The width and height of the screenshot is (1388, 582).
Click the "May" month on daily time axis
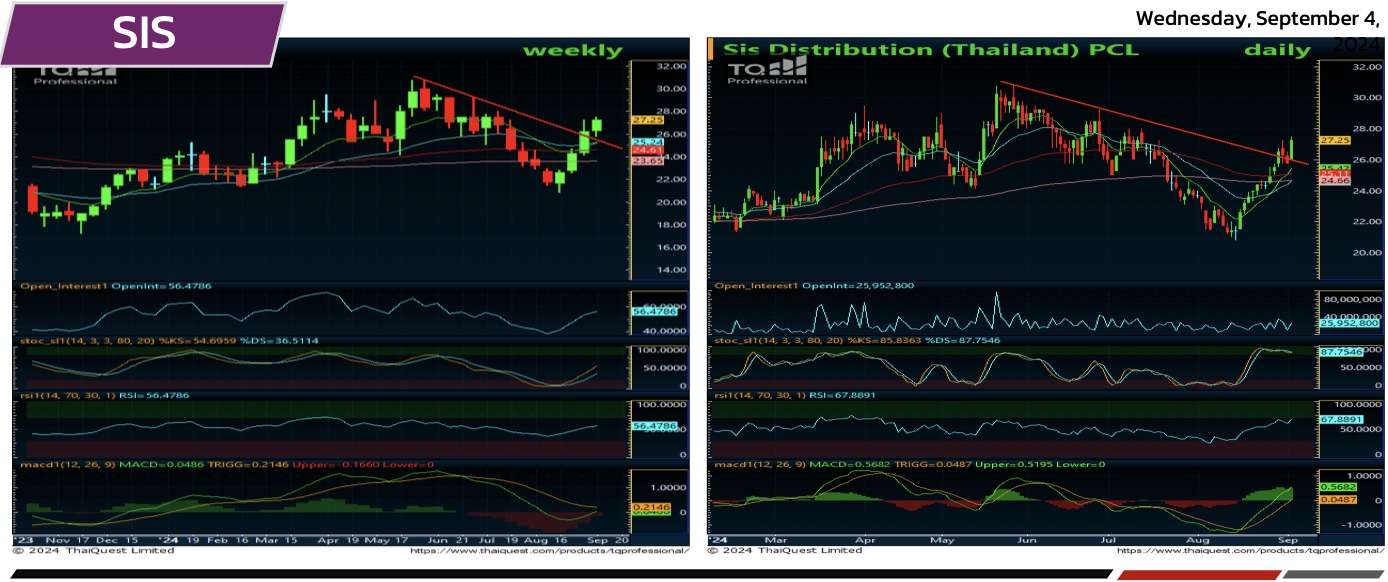coord(943,540)
